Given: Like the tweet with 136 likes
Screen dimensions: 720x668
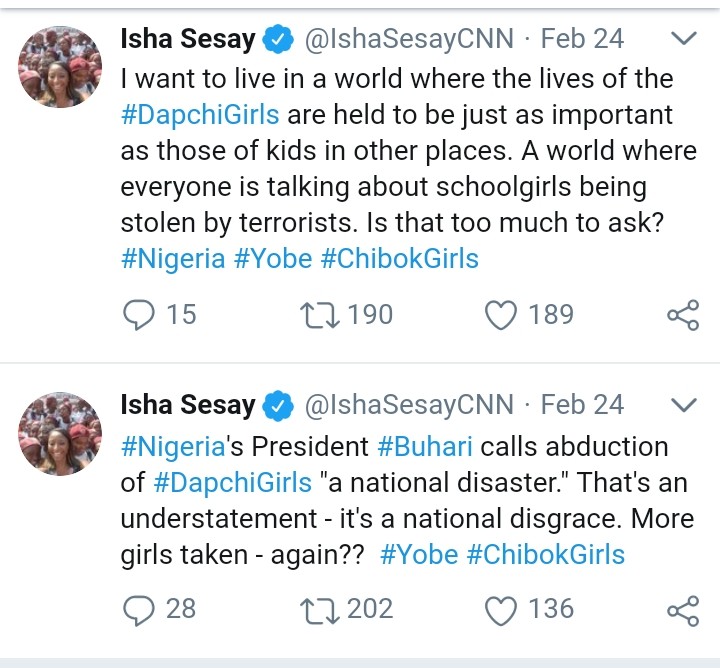Looking at the screenshot, I should pyautogui.click(x=501, y=610).
